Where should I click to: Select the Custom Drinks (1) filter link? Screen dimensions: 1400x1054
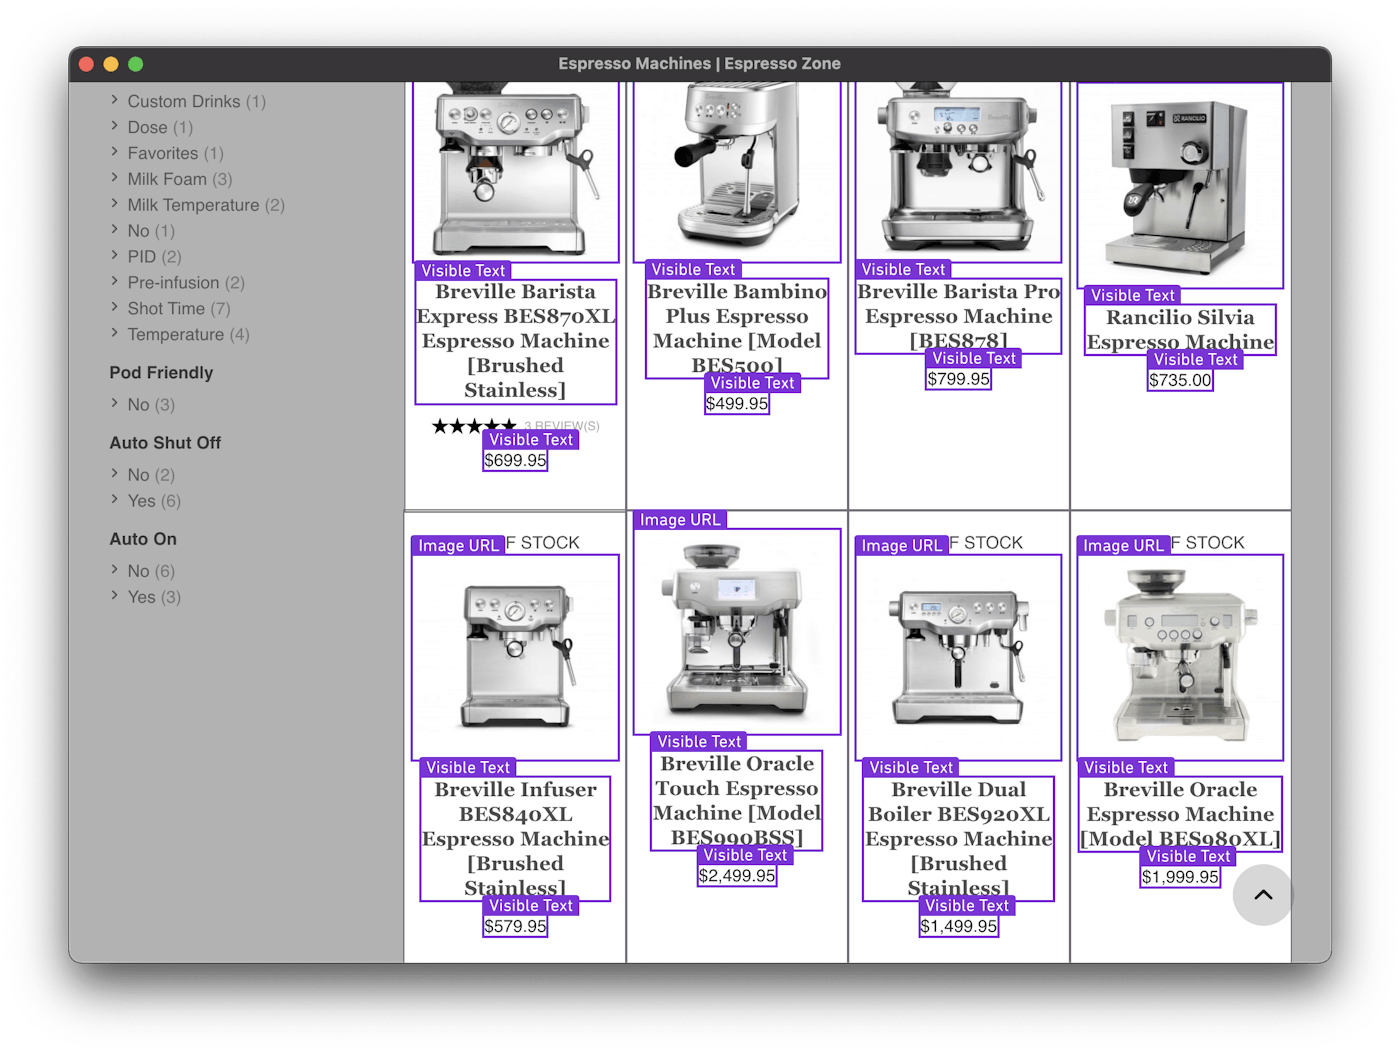[x=196, y=101]
